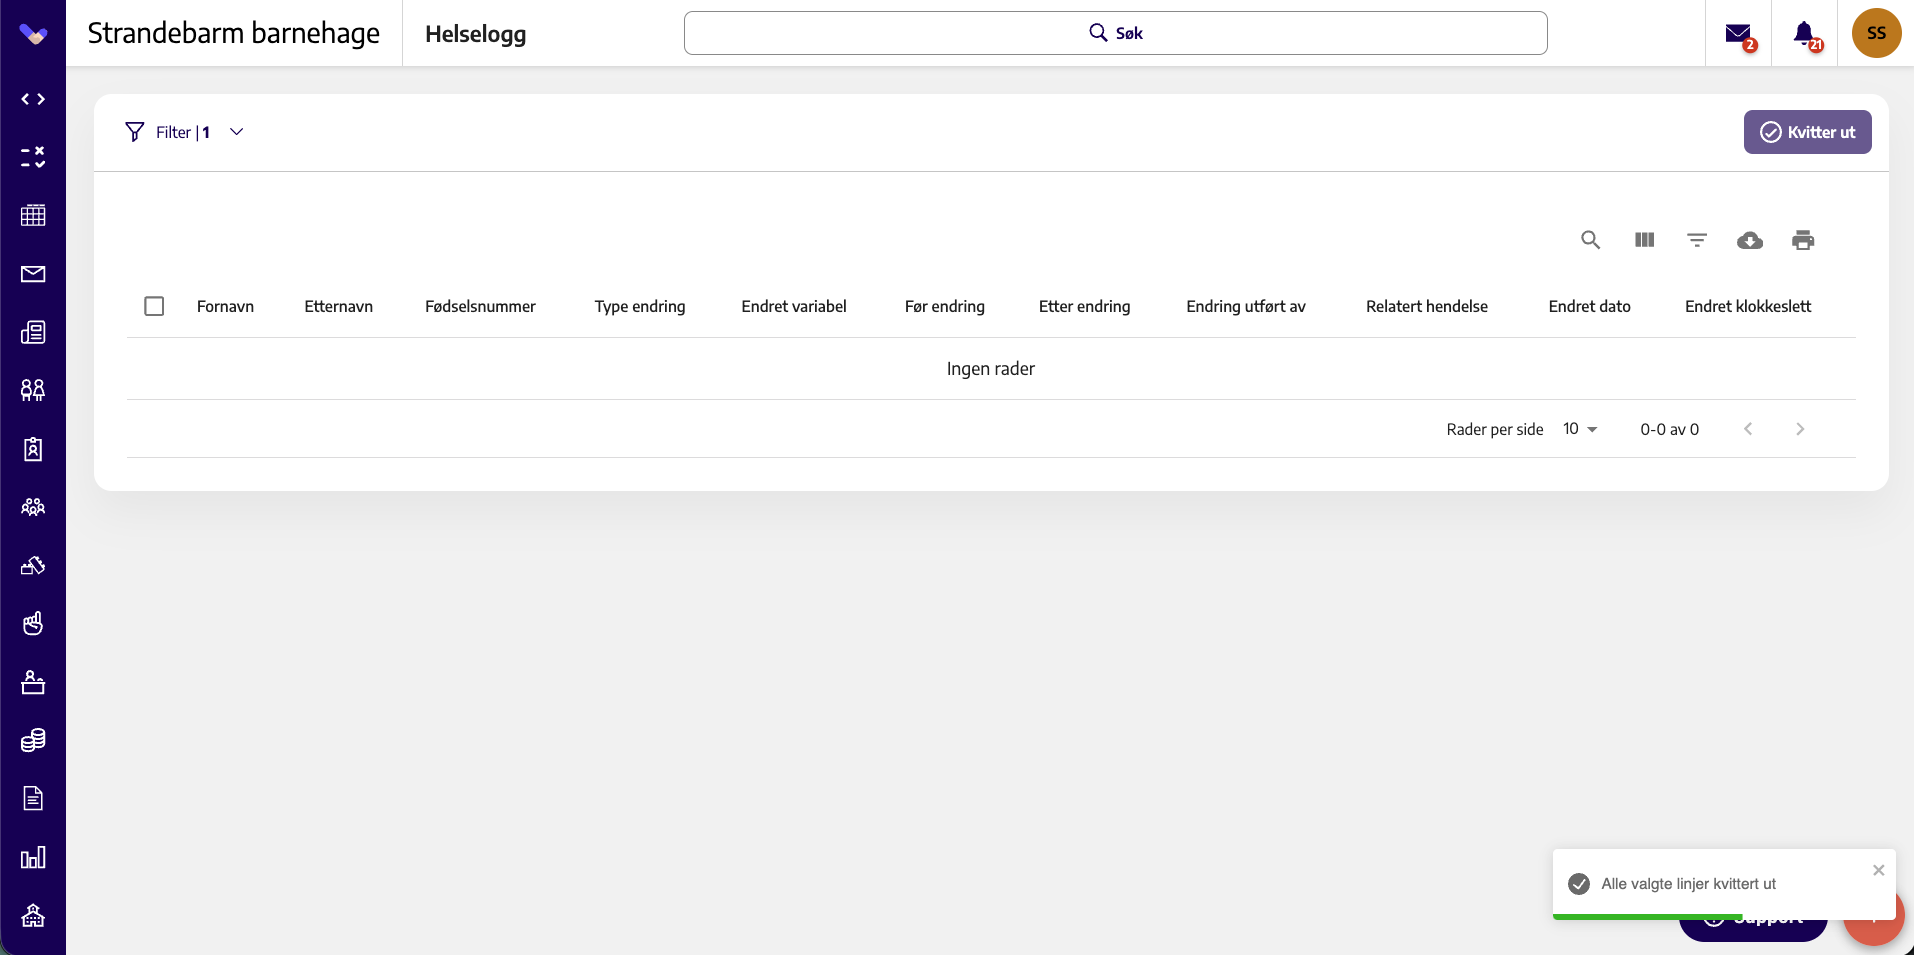Click the table search magnifier icon
Viewport: 1914px width, 955px height.
[1590, 240]
